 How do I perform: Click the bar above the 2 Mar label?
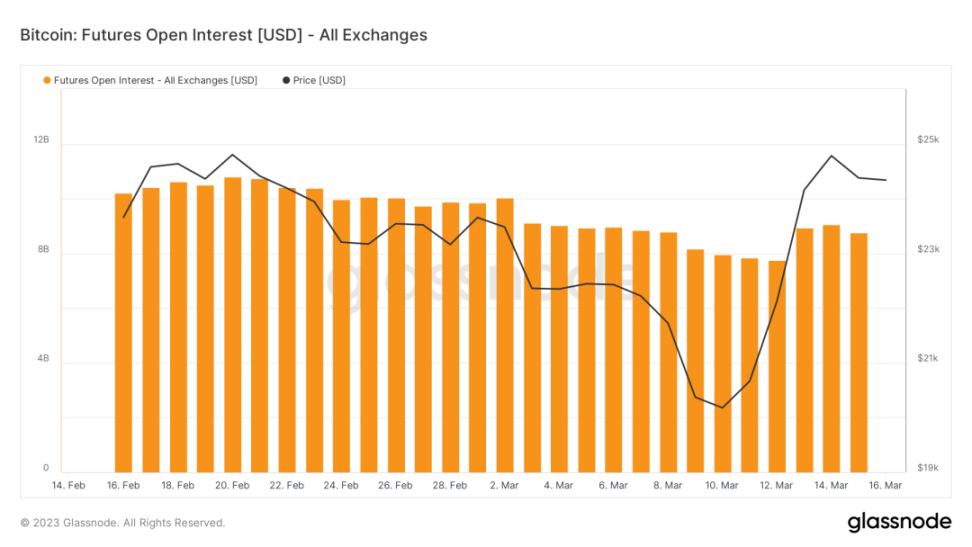pos(505,335)
